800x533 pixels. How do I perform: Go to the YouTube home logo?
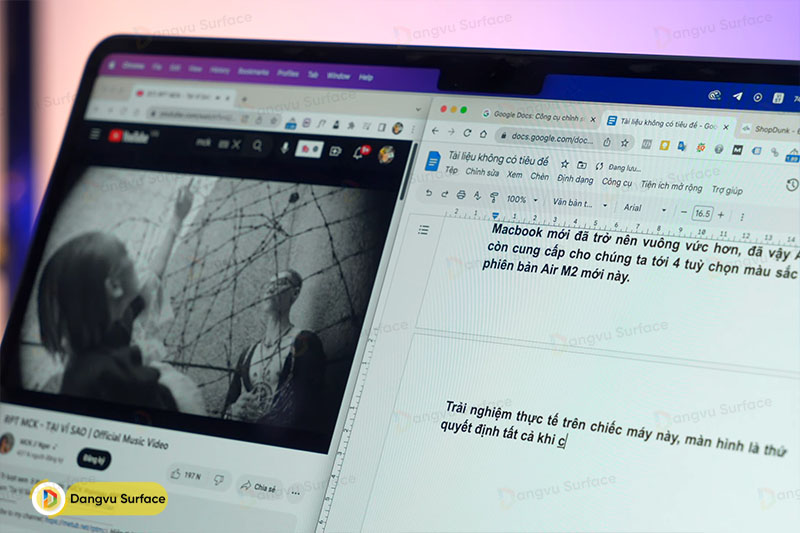[x=129, y=136]
